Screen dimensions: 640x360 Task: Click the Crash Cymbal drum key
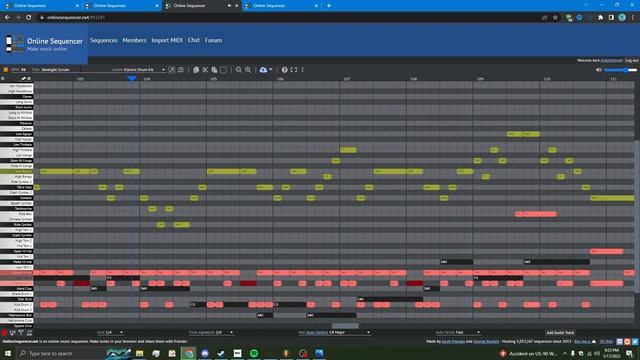pos(16,235)
